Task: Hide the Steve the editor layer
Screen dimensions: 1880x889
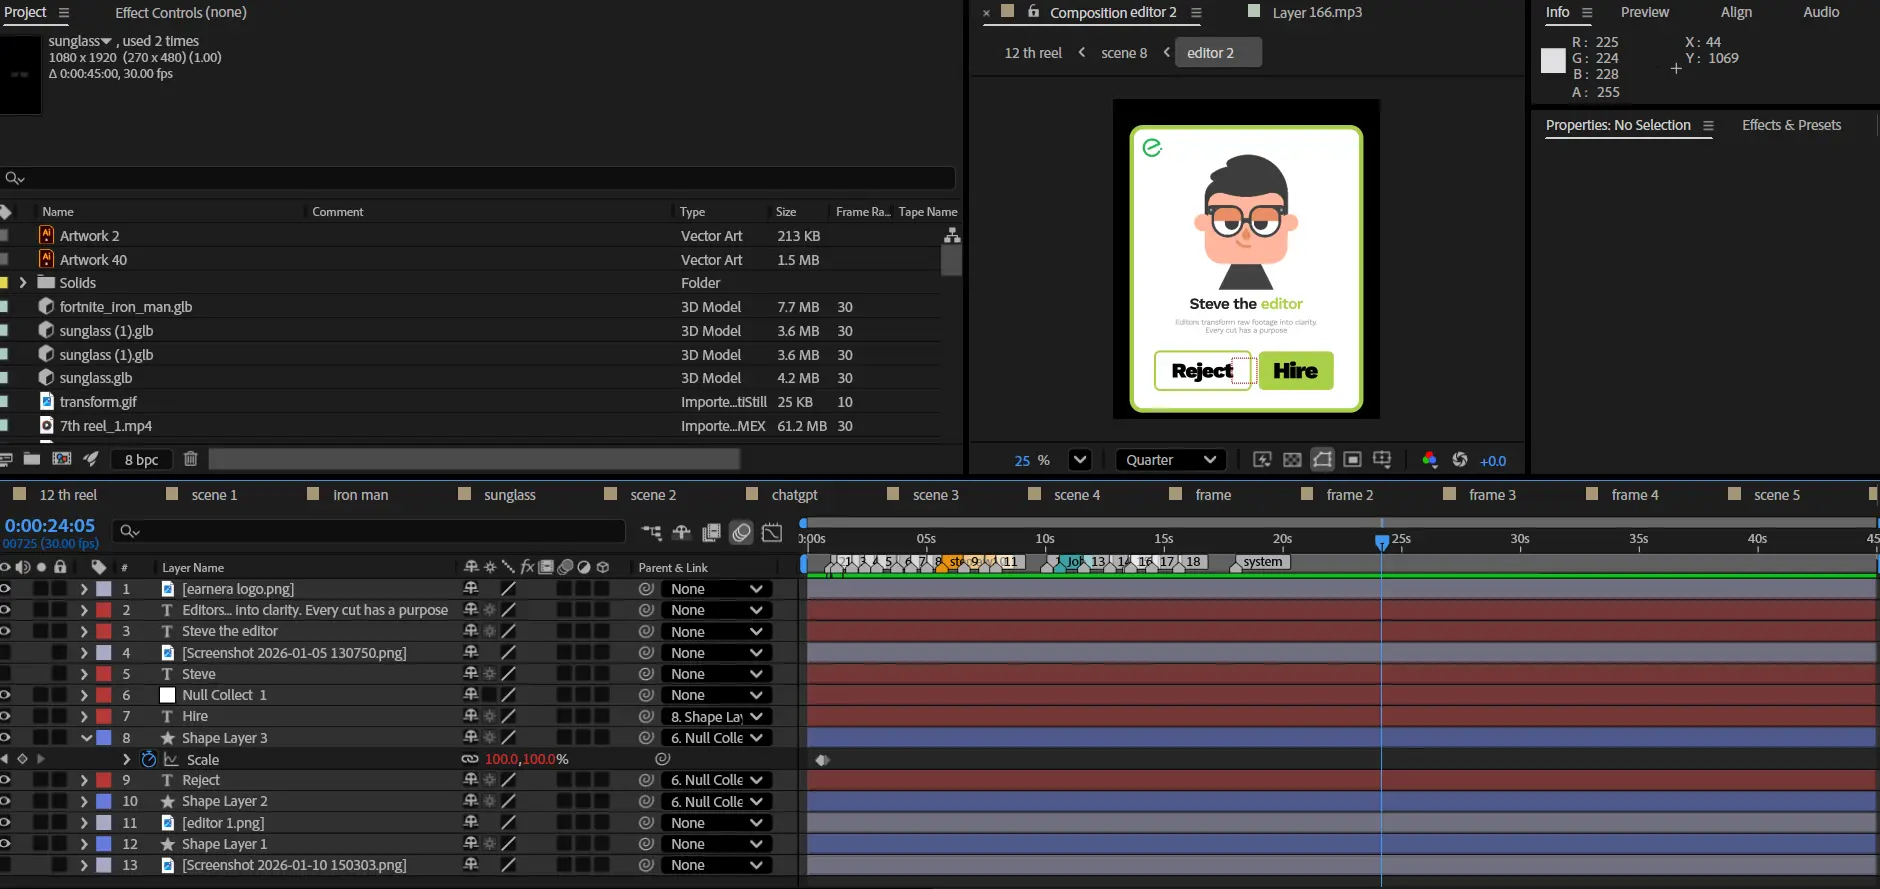Action: coord(6,631)
